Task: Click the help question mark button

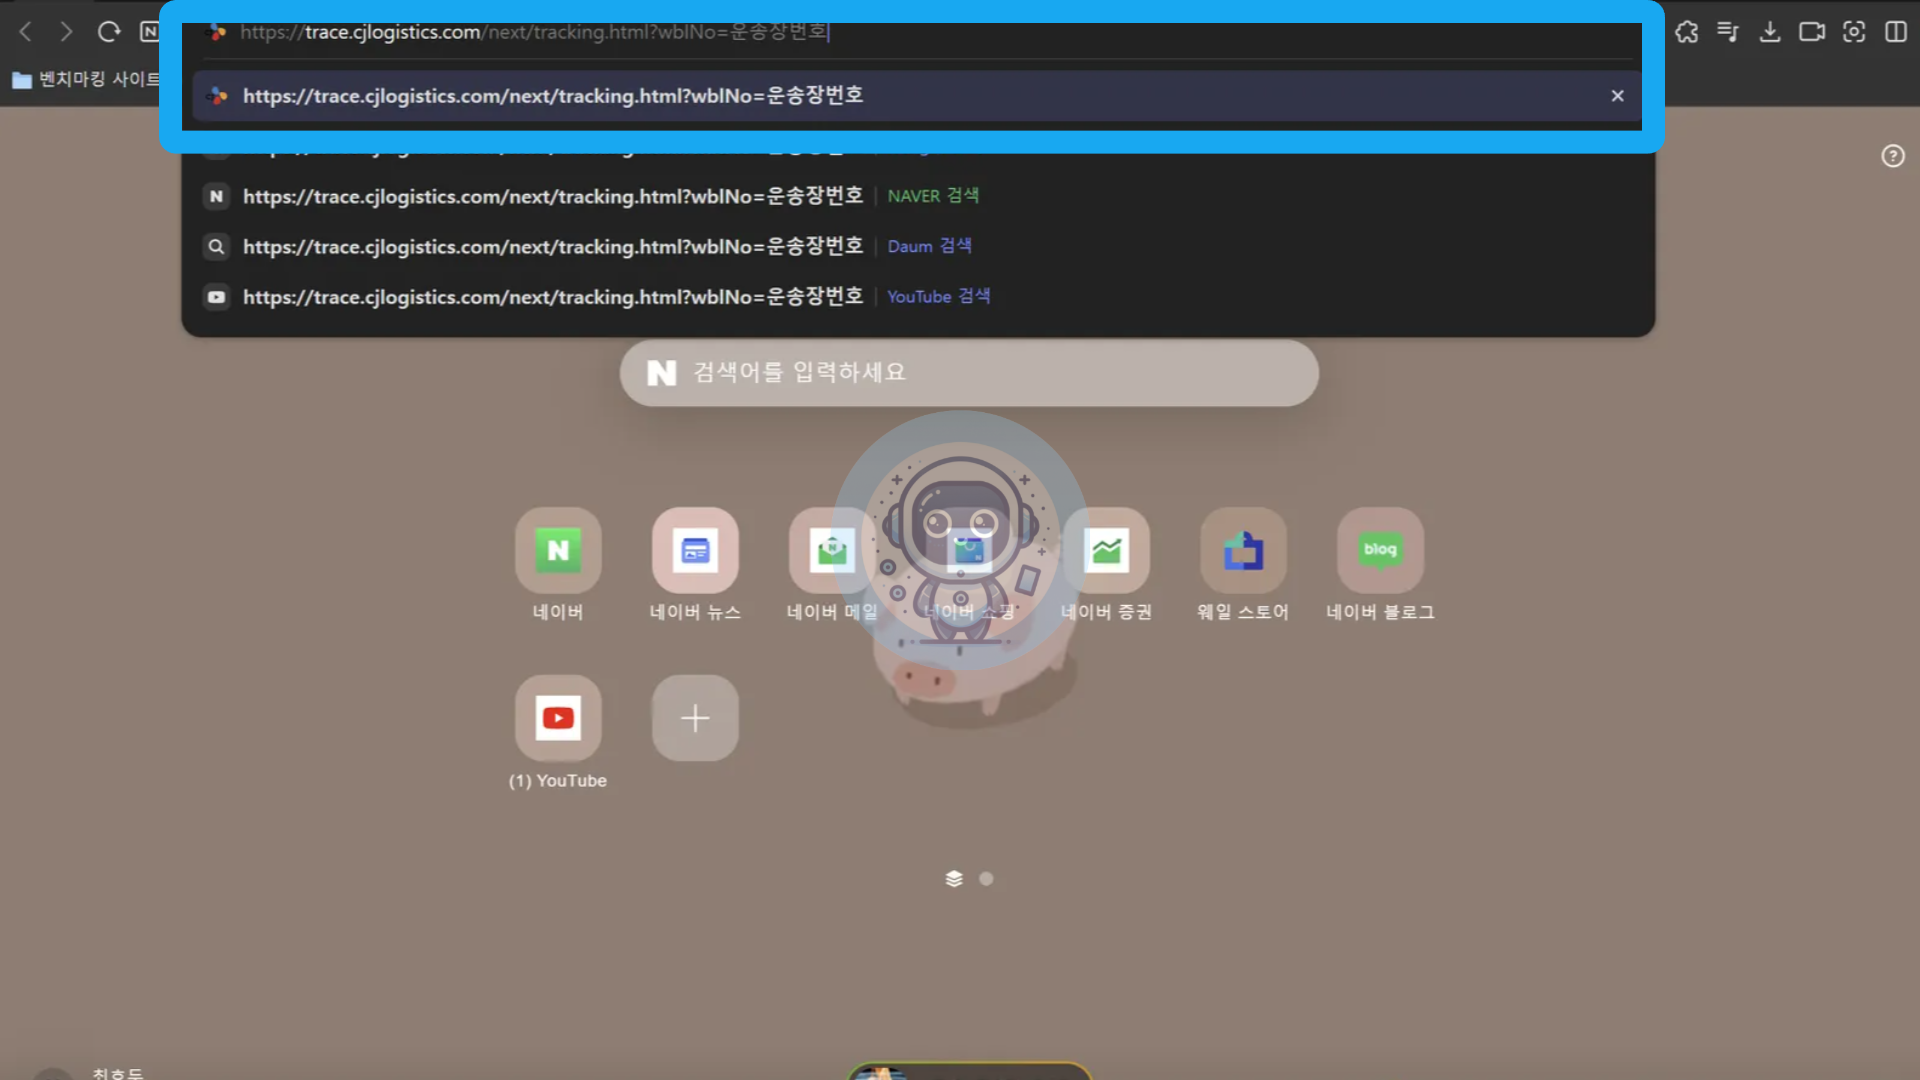Action: [x=1892, y=156]
